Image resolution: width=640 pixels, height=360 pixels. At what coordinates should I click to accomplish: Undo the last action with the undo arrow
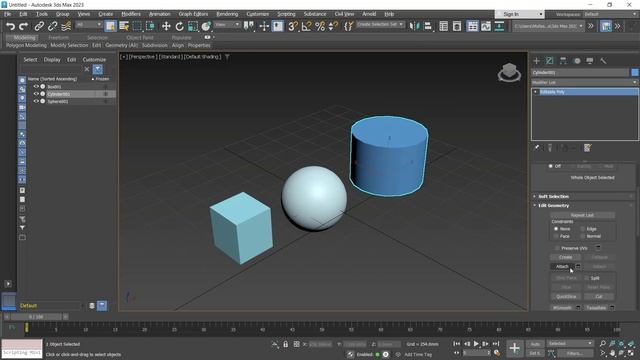click(x=10, y=27)
